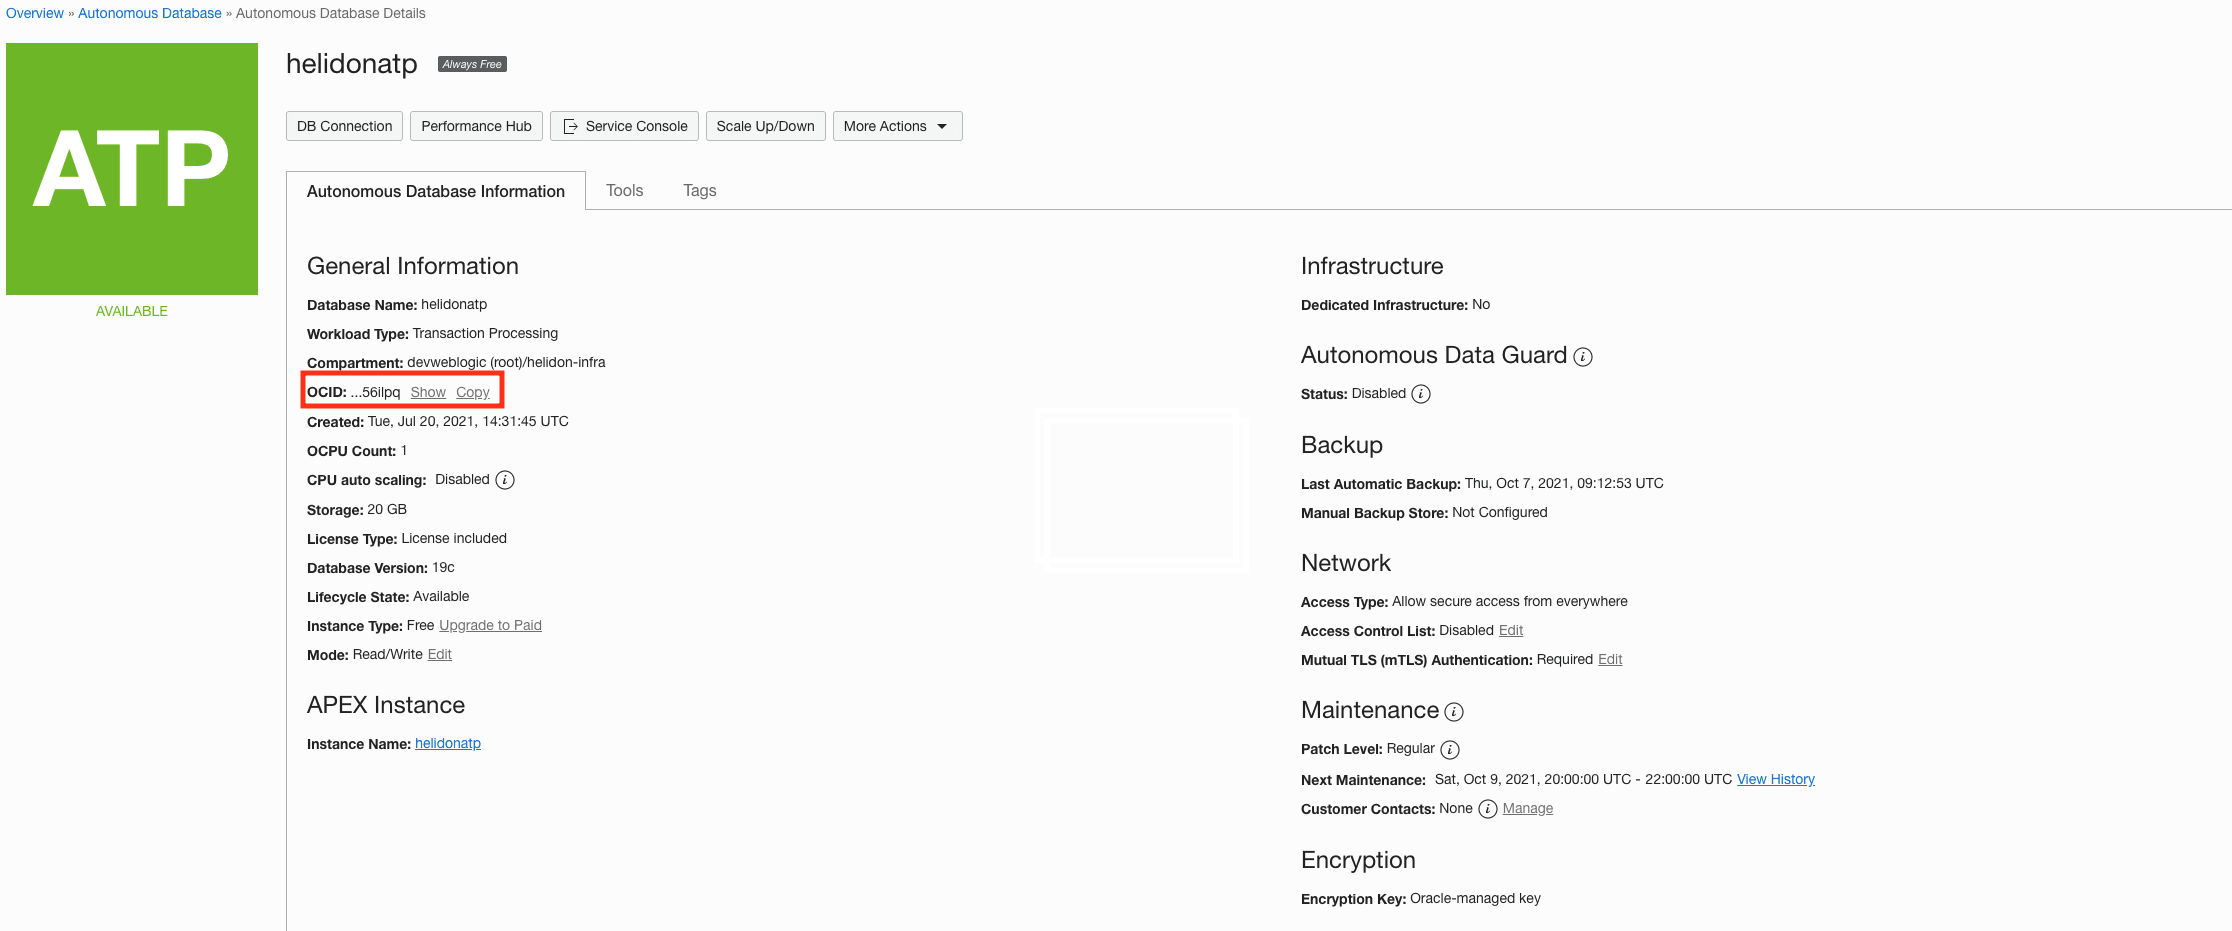Open the More Actions dropdown
Image resolution: width=2232 pixels, height=931 pixels.
(x=897, y=126)
